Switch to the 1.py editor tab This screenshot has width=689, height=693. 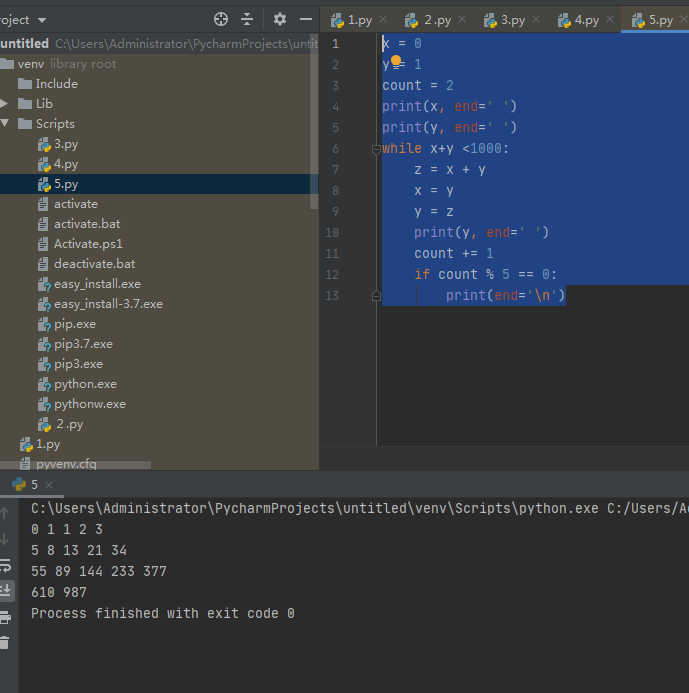pyautogui.click(x=360, y=20)
